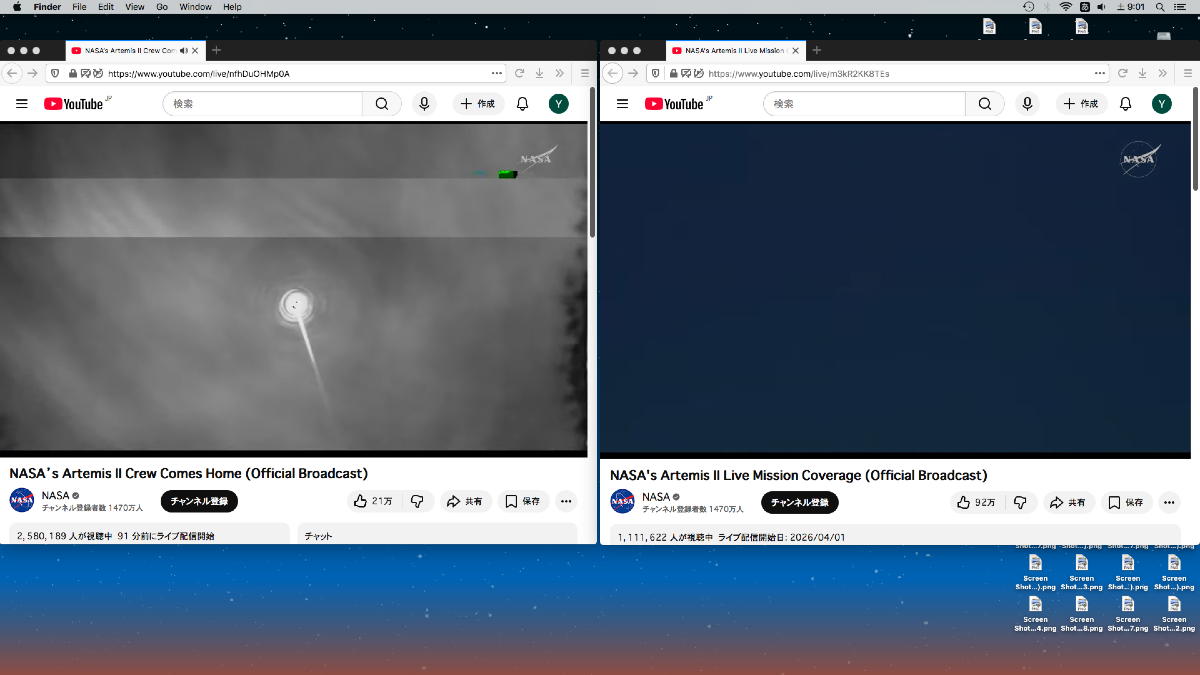This screenshot has height=675, width=1200.
Task: Open downloads arrow in right browser toolbar
Action: point(1142,73)
